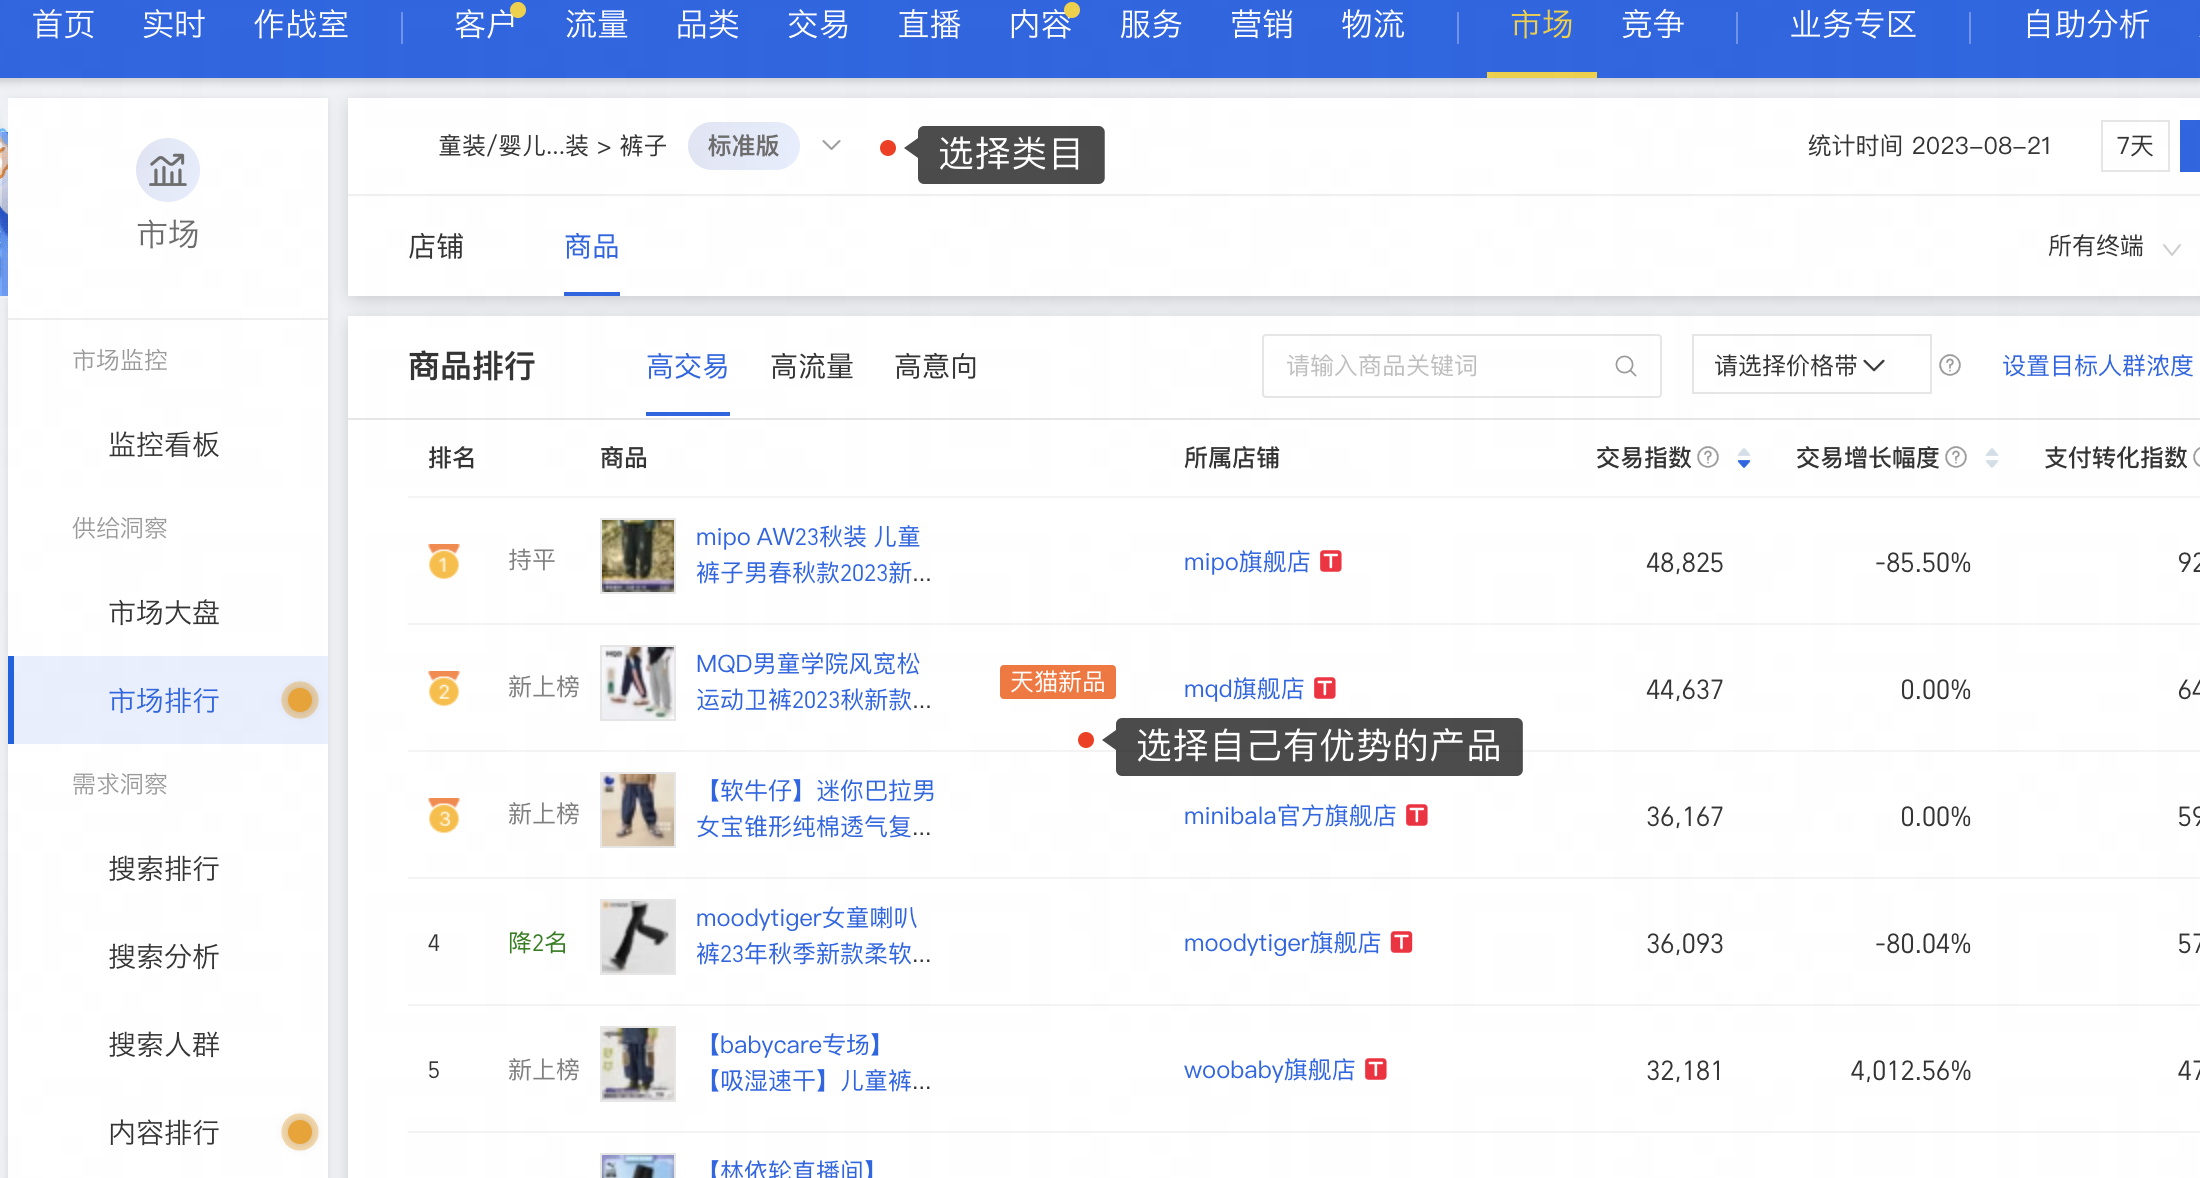Click Tmall badge next to woobaby旗舰店

coord(1376,1069)
